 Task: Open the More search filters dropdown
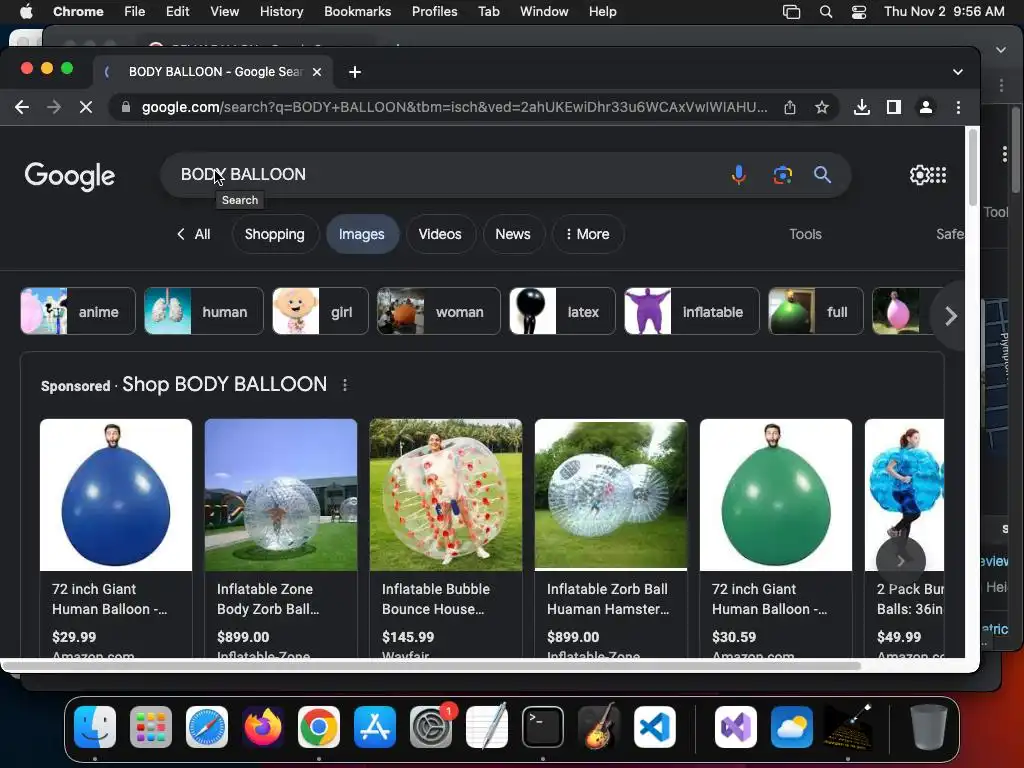[587, 234]
